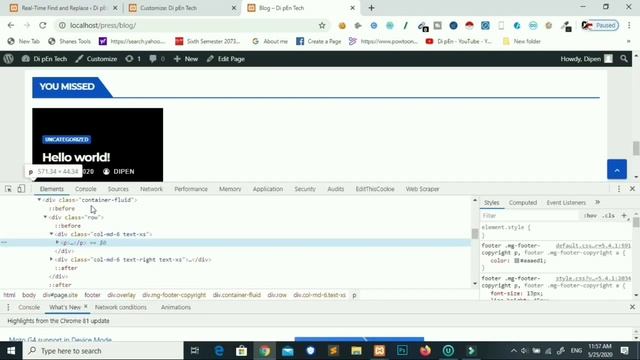This screenshot has width=640, height=360.
Task: Collapse the col-md-6 text-xs div node
Action: point(51,234)
